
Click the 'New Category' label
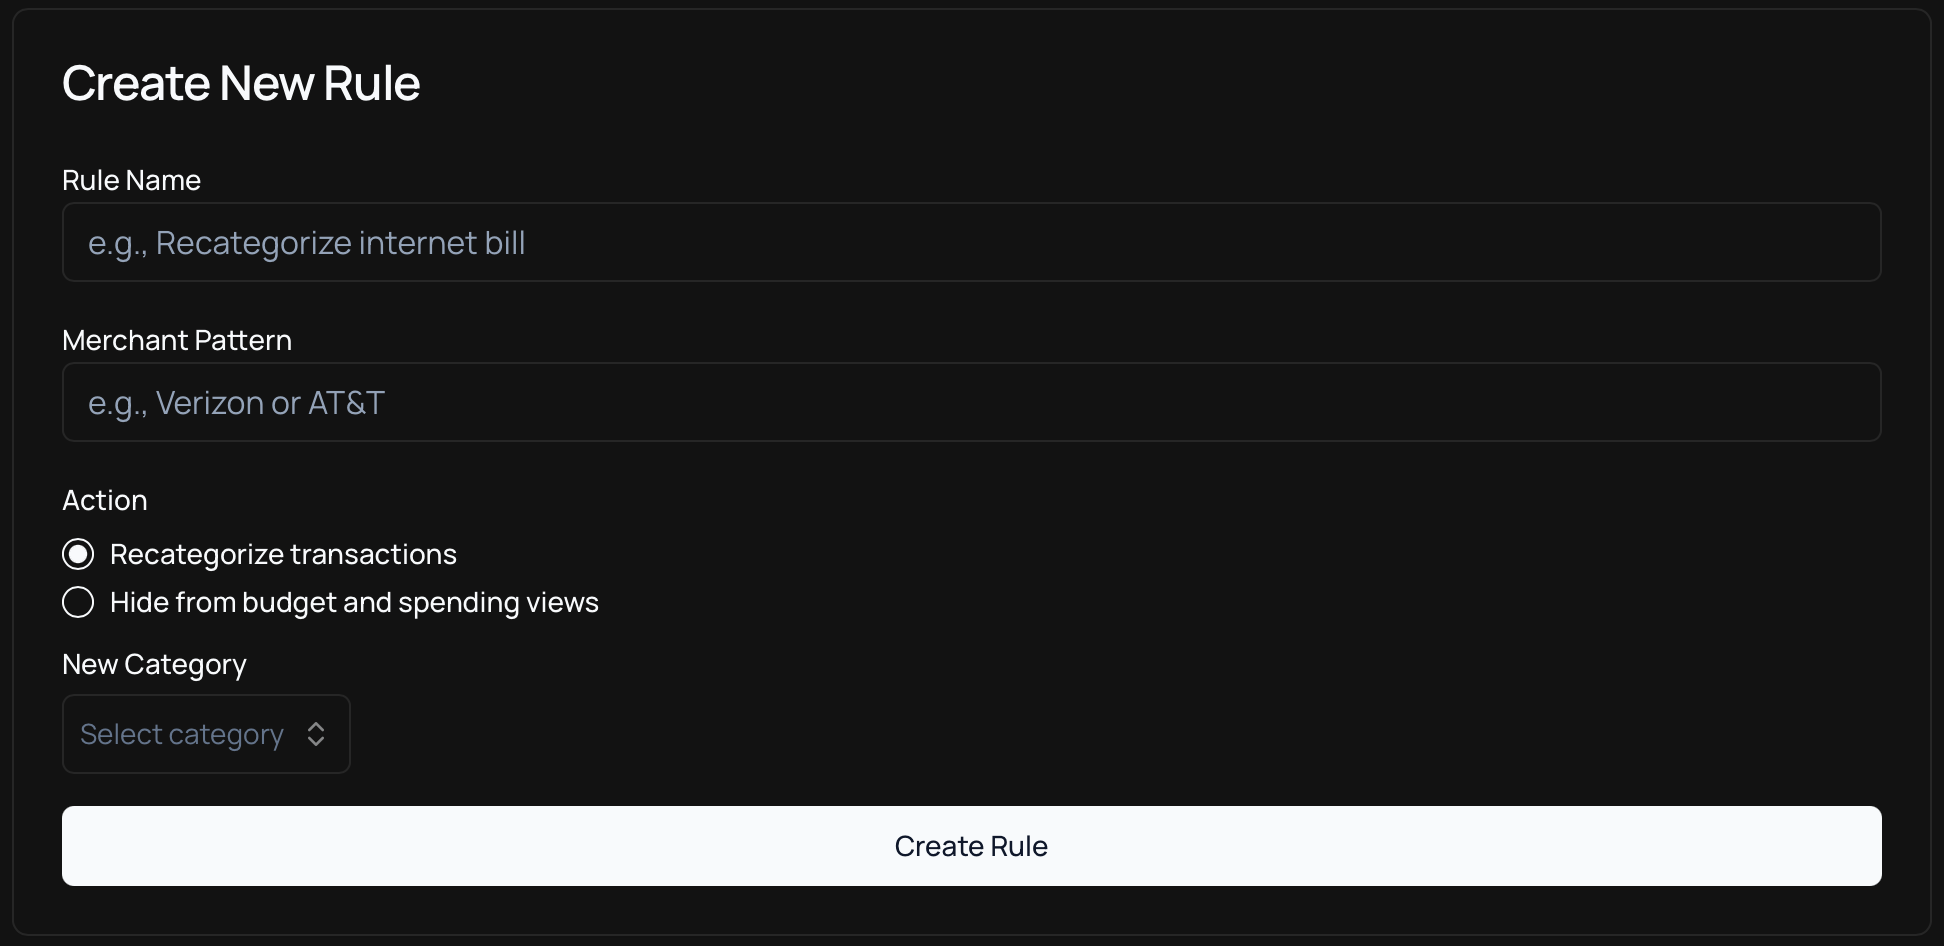154,664
